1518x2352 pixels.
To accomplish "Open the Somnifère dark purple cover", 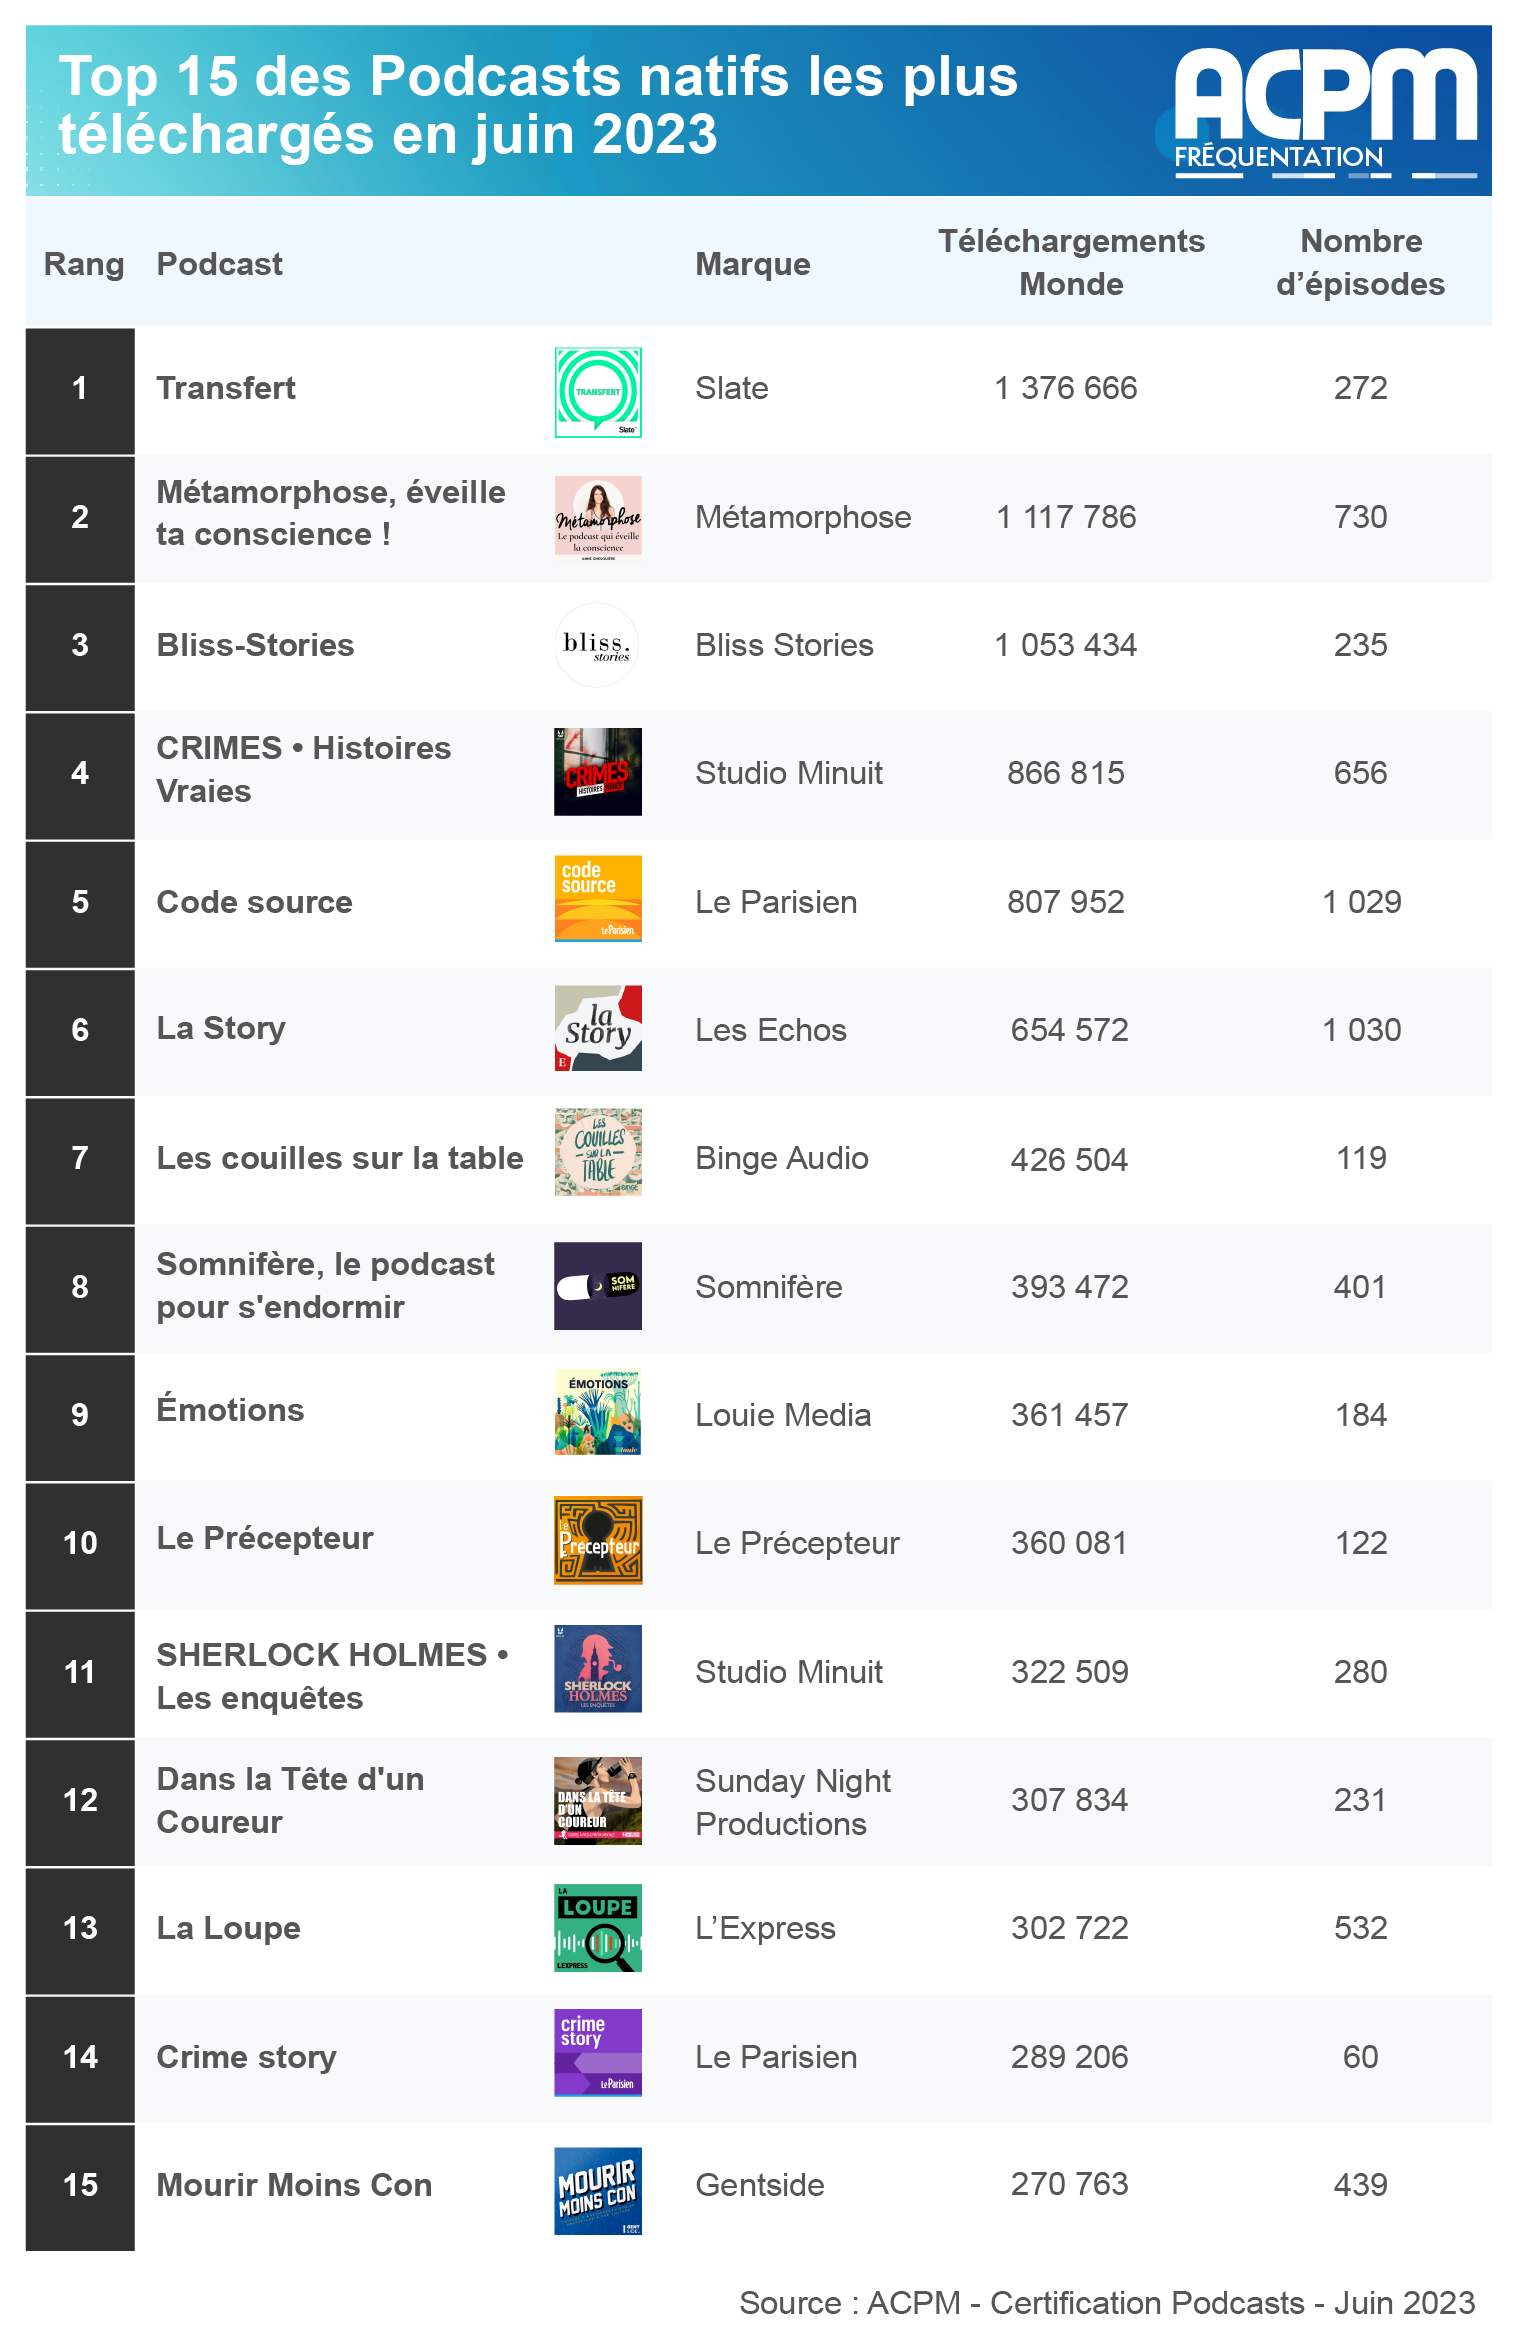I will pos(598,1286).
